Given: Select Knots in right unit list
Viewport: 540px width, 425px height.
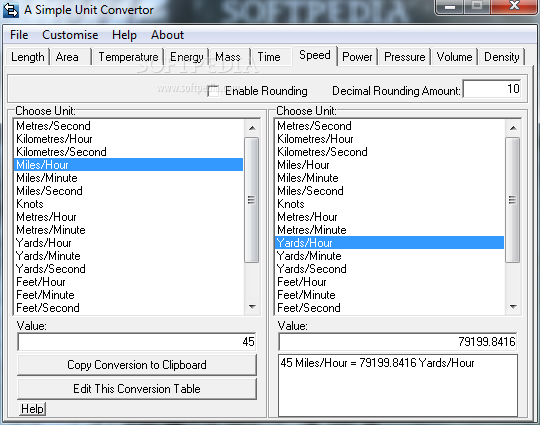Looking at the screenshot, I should (x=390, y=204).
